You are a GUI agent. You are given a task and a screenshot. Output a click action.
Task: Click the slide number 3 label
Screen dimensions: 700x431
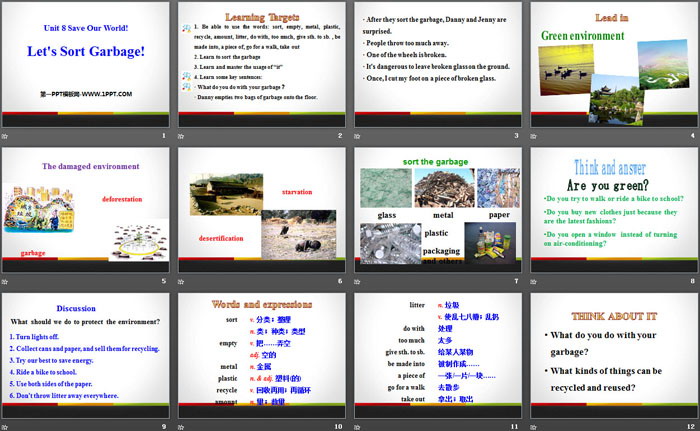pos(516,135)
